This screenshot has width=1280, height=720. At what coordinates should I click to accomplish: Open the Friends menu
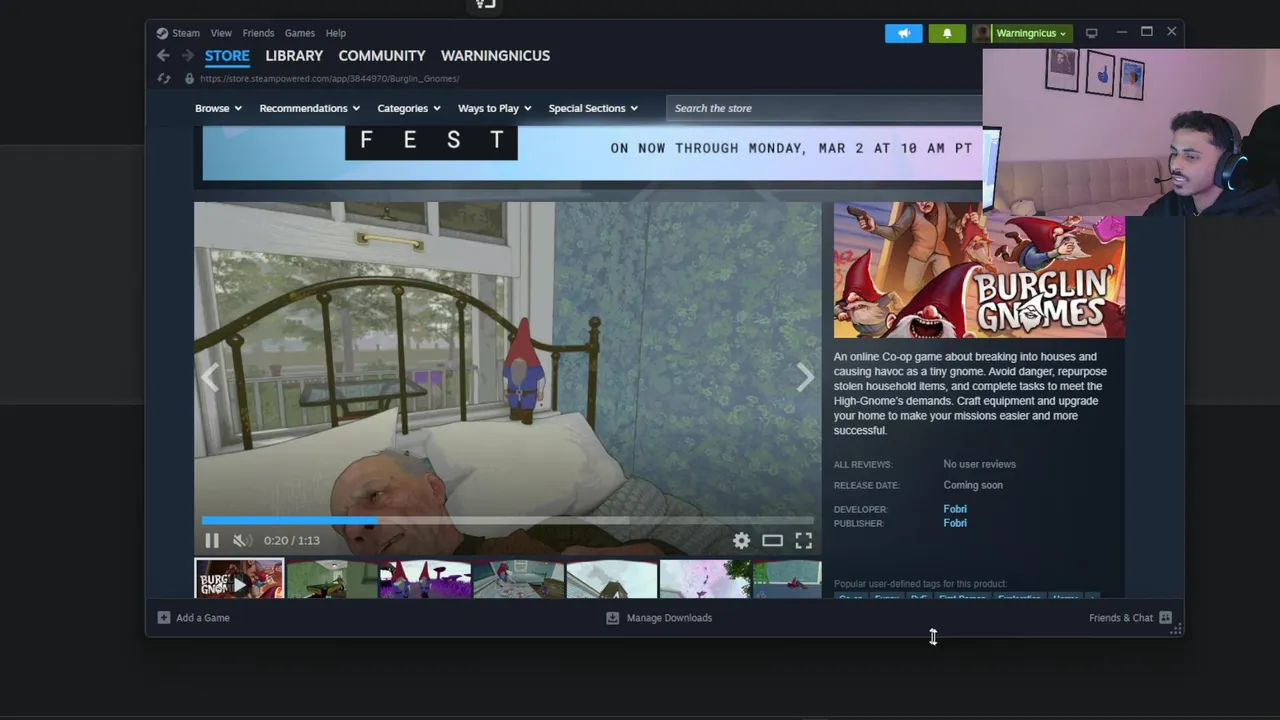[x=258, y=33]
